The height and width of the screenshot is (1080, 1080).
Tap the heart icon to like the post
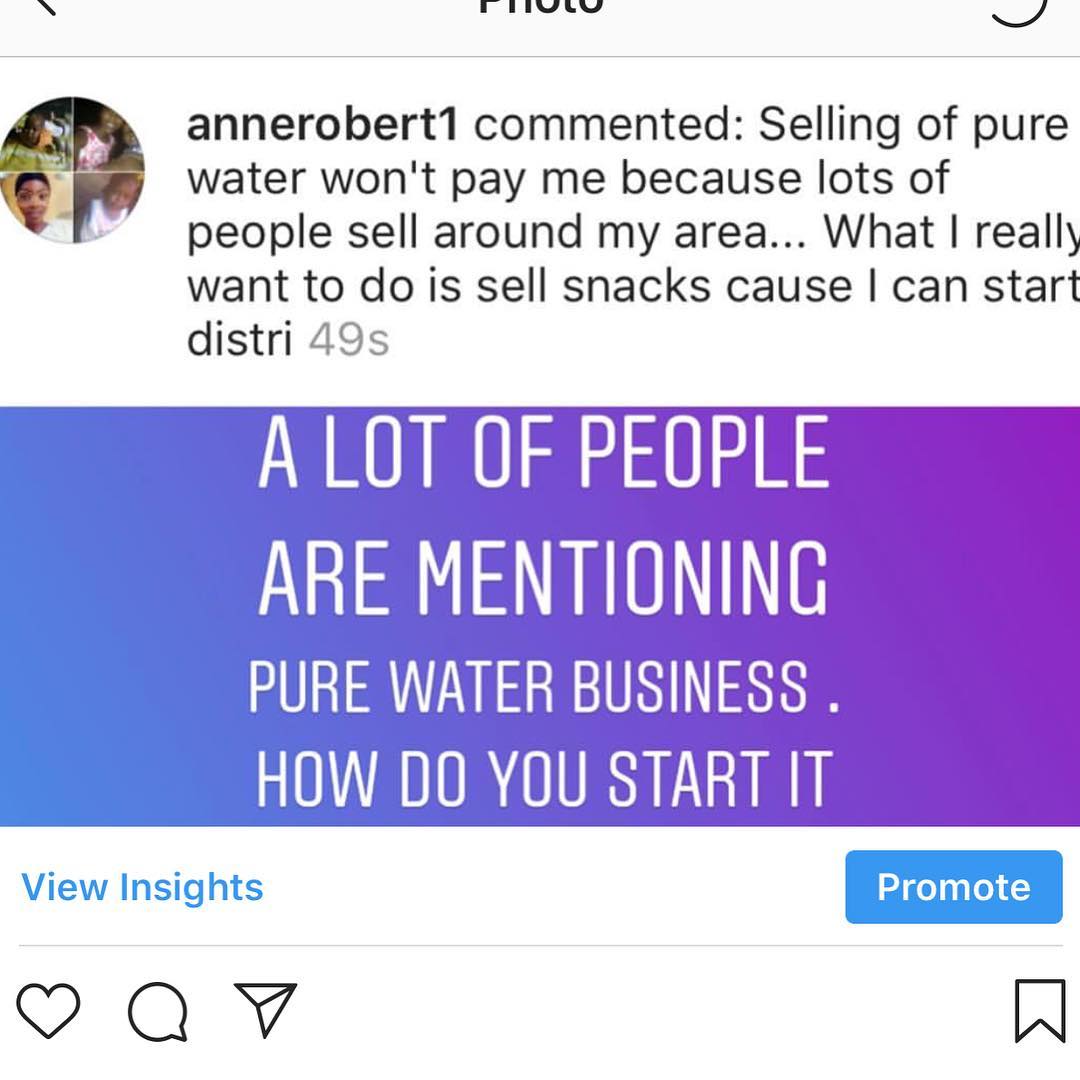point(48,1009)
